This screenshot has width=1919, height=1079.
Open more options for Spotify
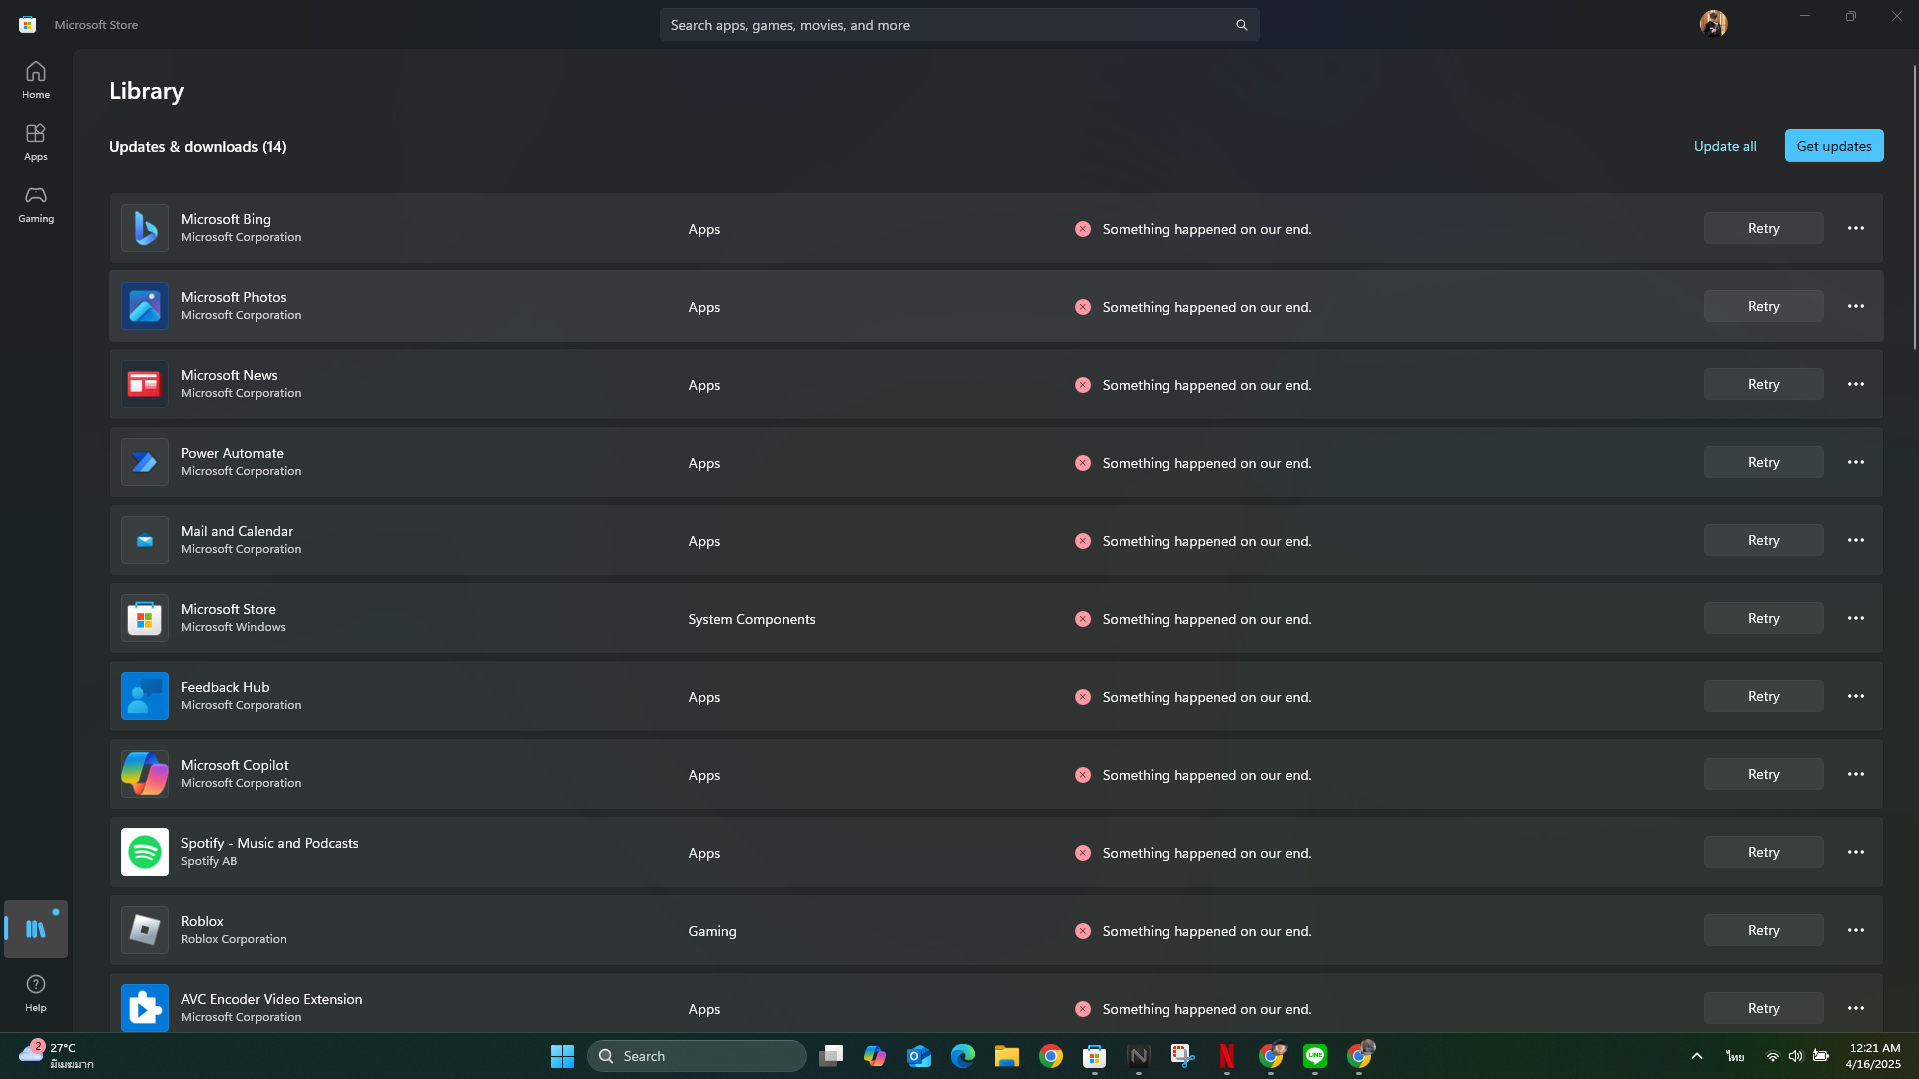1855,852
